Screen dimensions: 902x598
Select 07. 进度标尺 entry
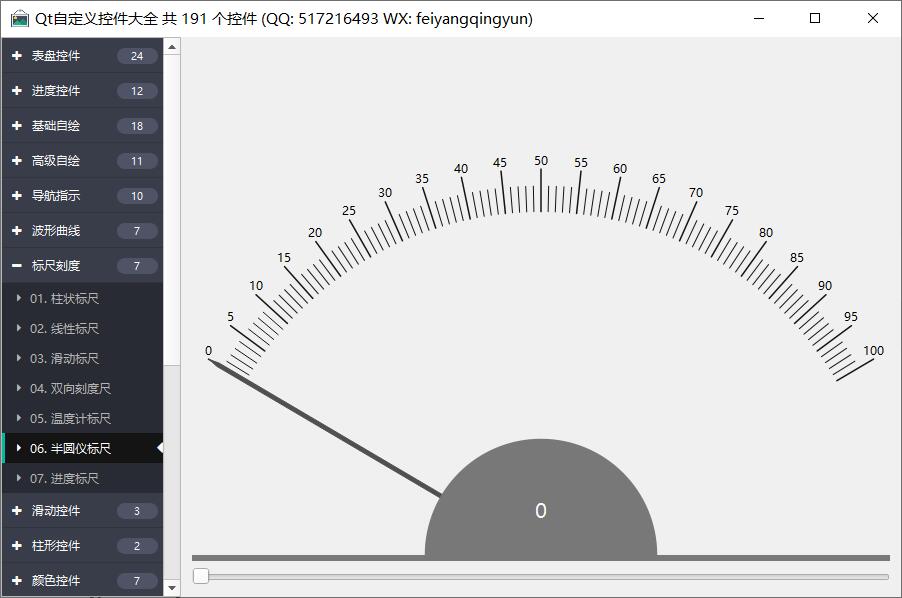point(64,479)
